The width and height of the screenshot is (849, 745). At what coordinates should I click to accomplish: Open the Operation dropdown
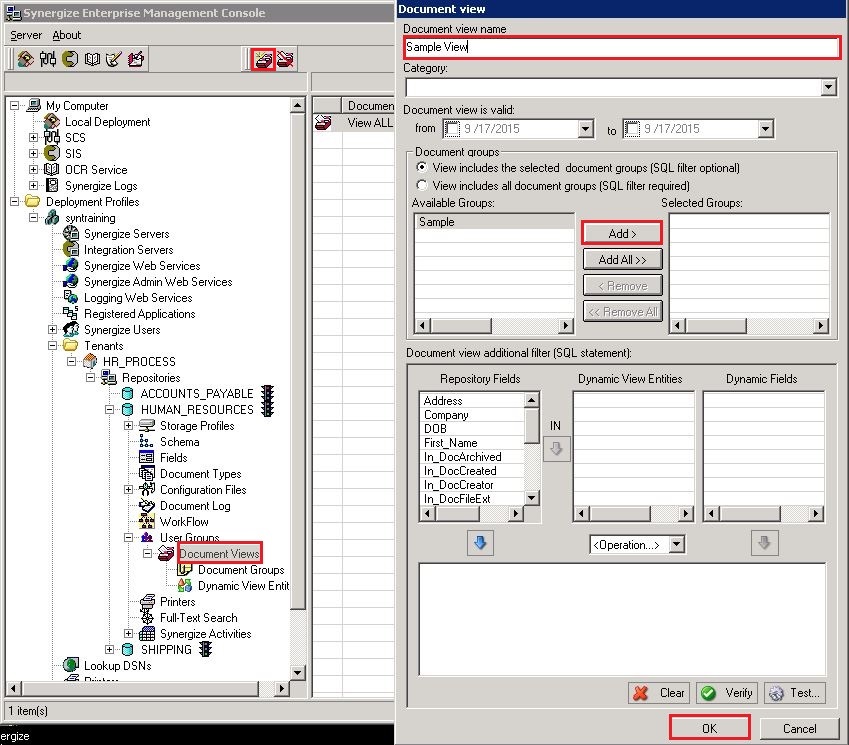676,544
